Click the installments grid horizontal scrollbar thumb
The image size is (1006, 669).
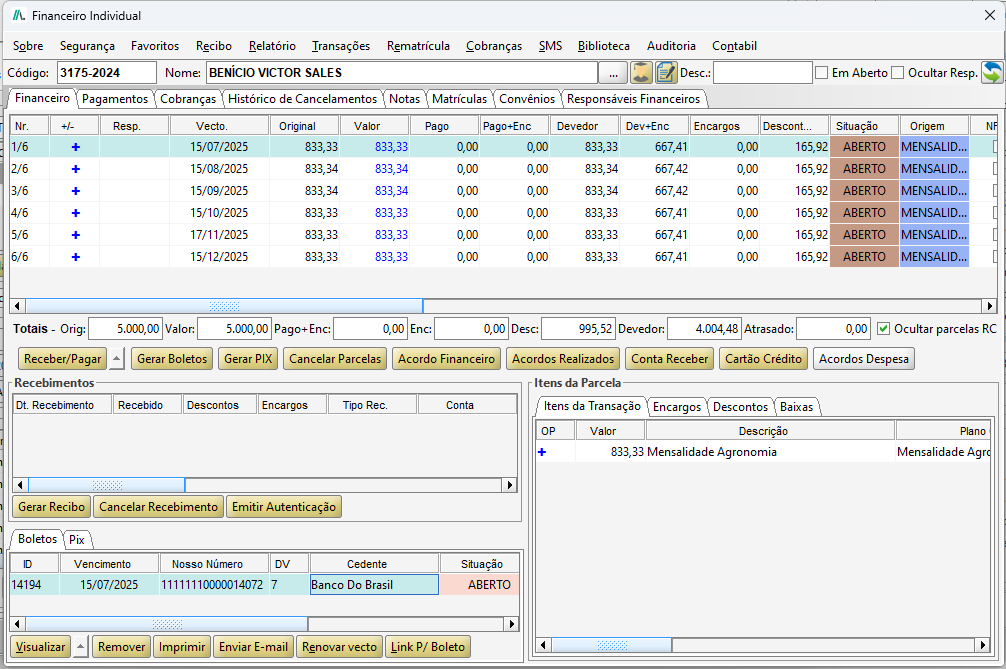224,306
